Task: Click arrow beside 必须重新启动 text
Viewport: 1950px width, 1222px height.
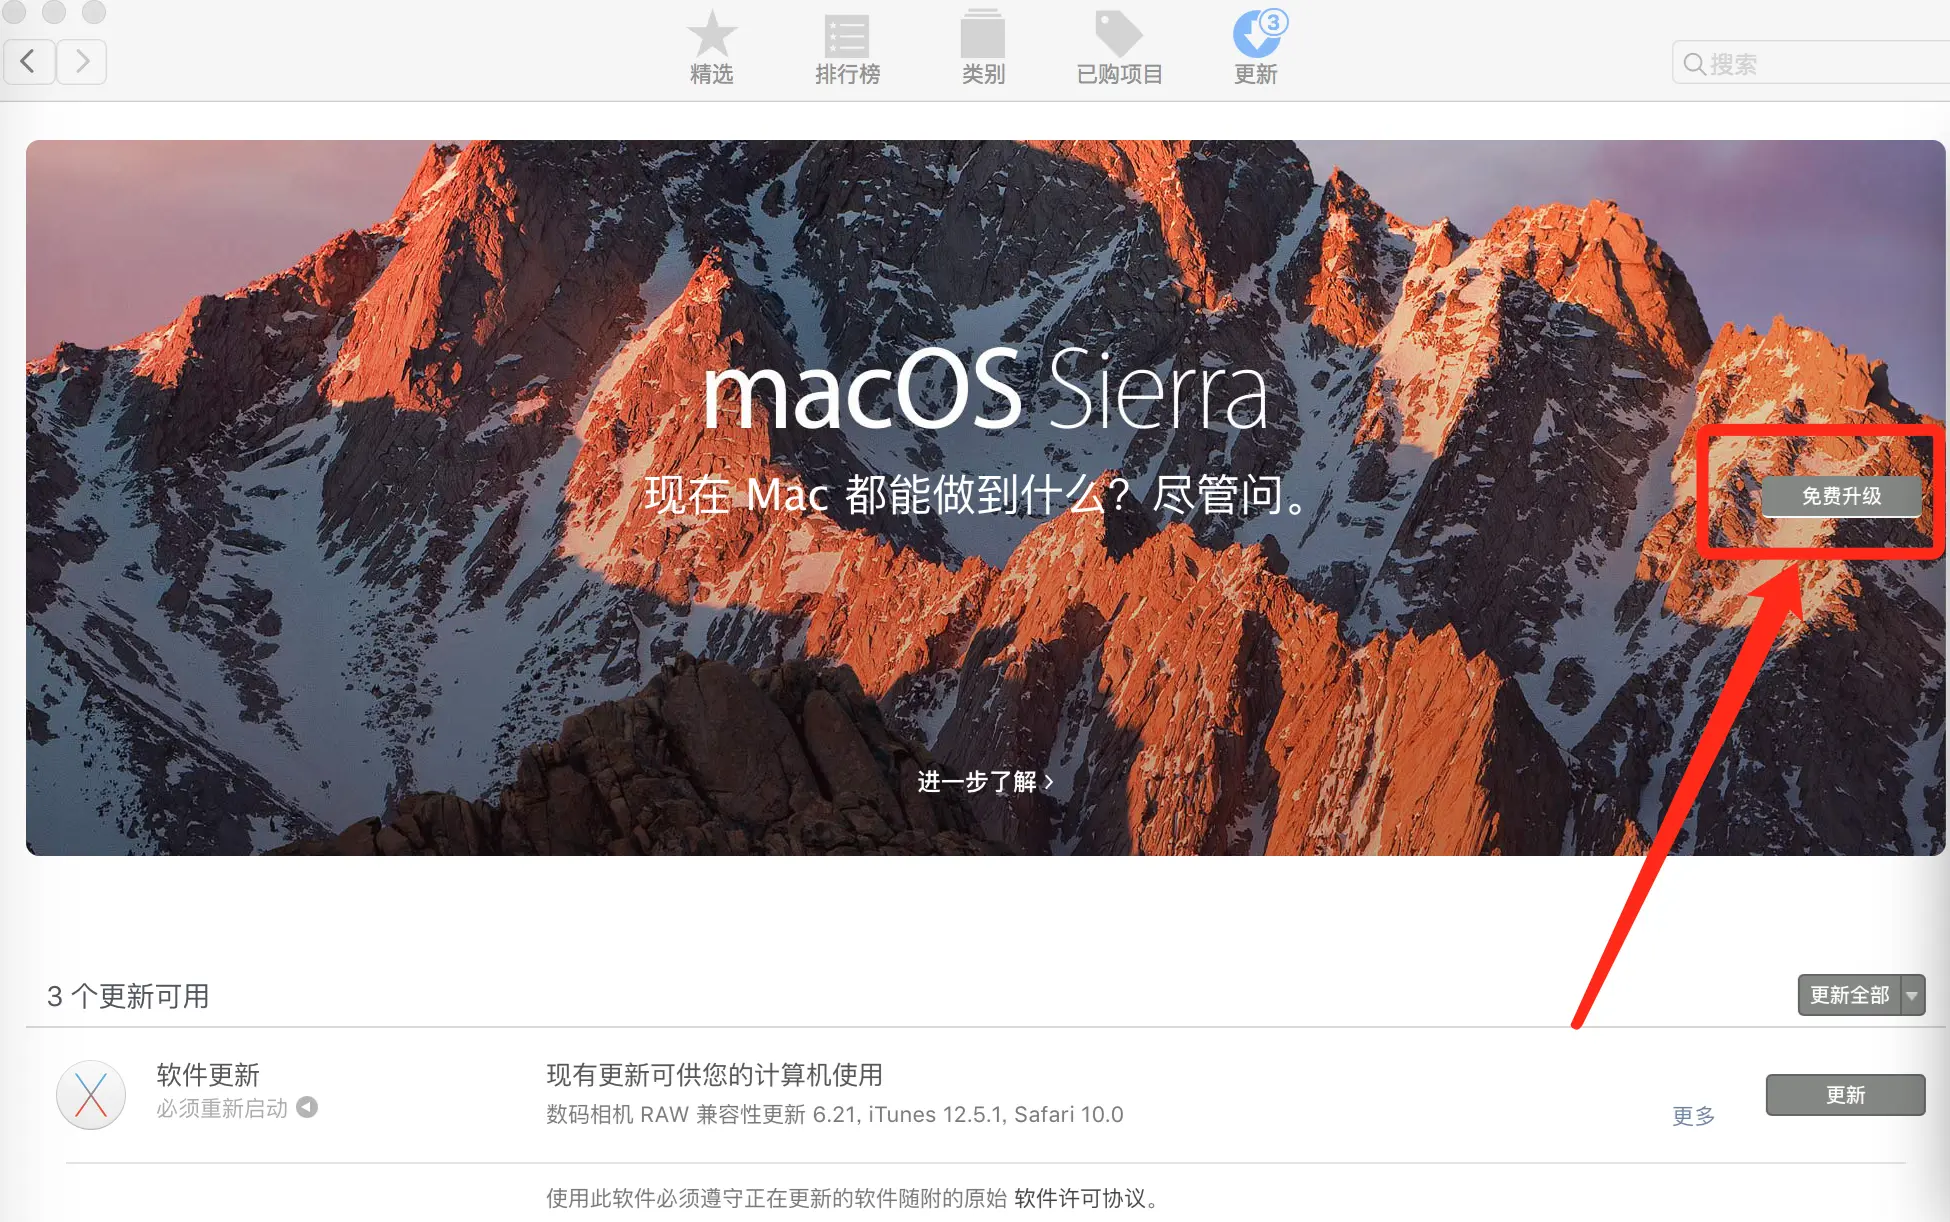Action: tap(307, 1107)
